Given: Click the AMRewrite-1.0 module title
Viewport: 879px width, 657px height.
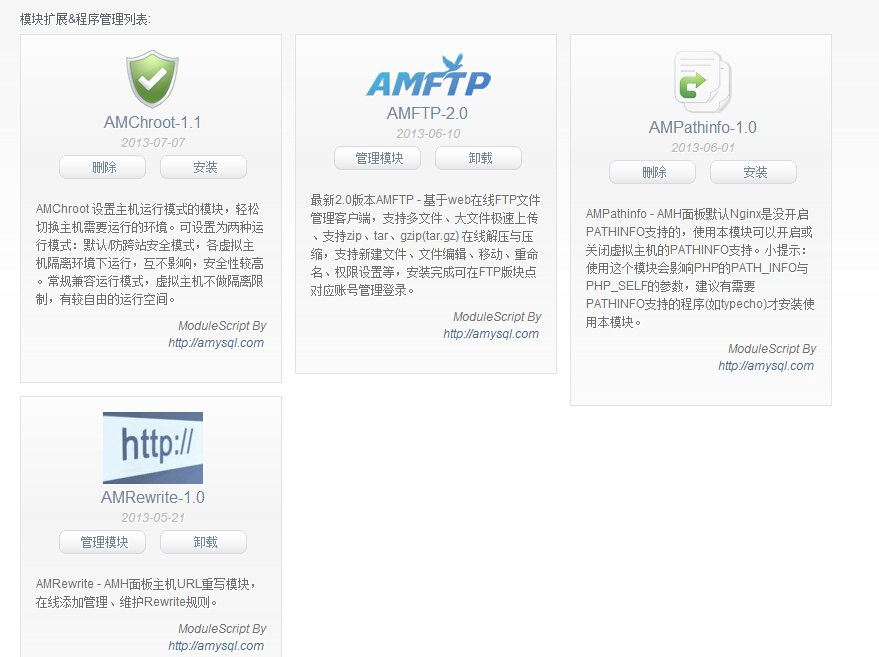Looking at the screenshot, I should point(152,498).
